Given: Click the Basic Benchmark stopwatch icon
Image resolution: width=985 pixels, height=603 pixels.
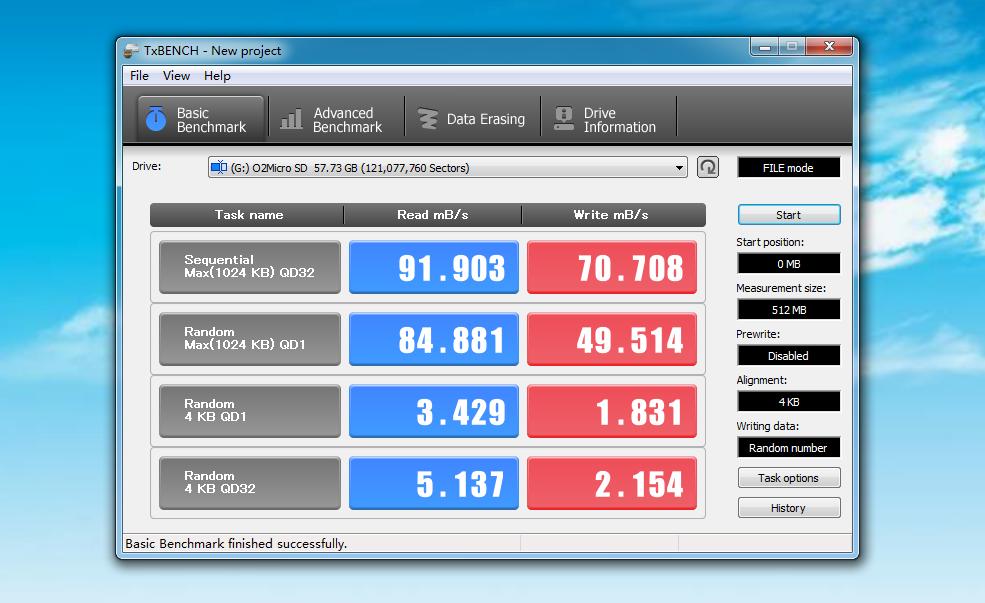Looking at the screenshot, I should [155, 119].
